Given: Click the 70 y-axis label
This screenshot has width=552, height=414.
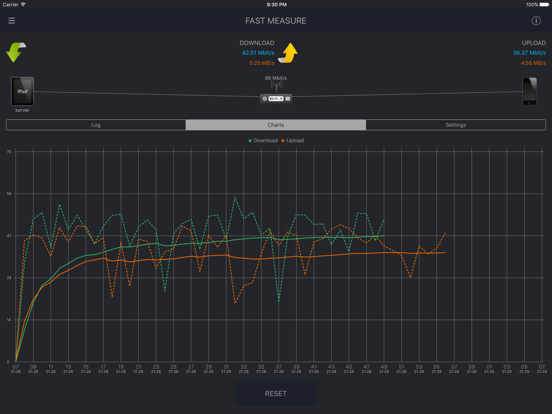Looking at the screenshot, I should coord(9,152).
